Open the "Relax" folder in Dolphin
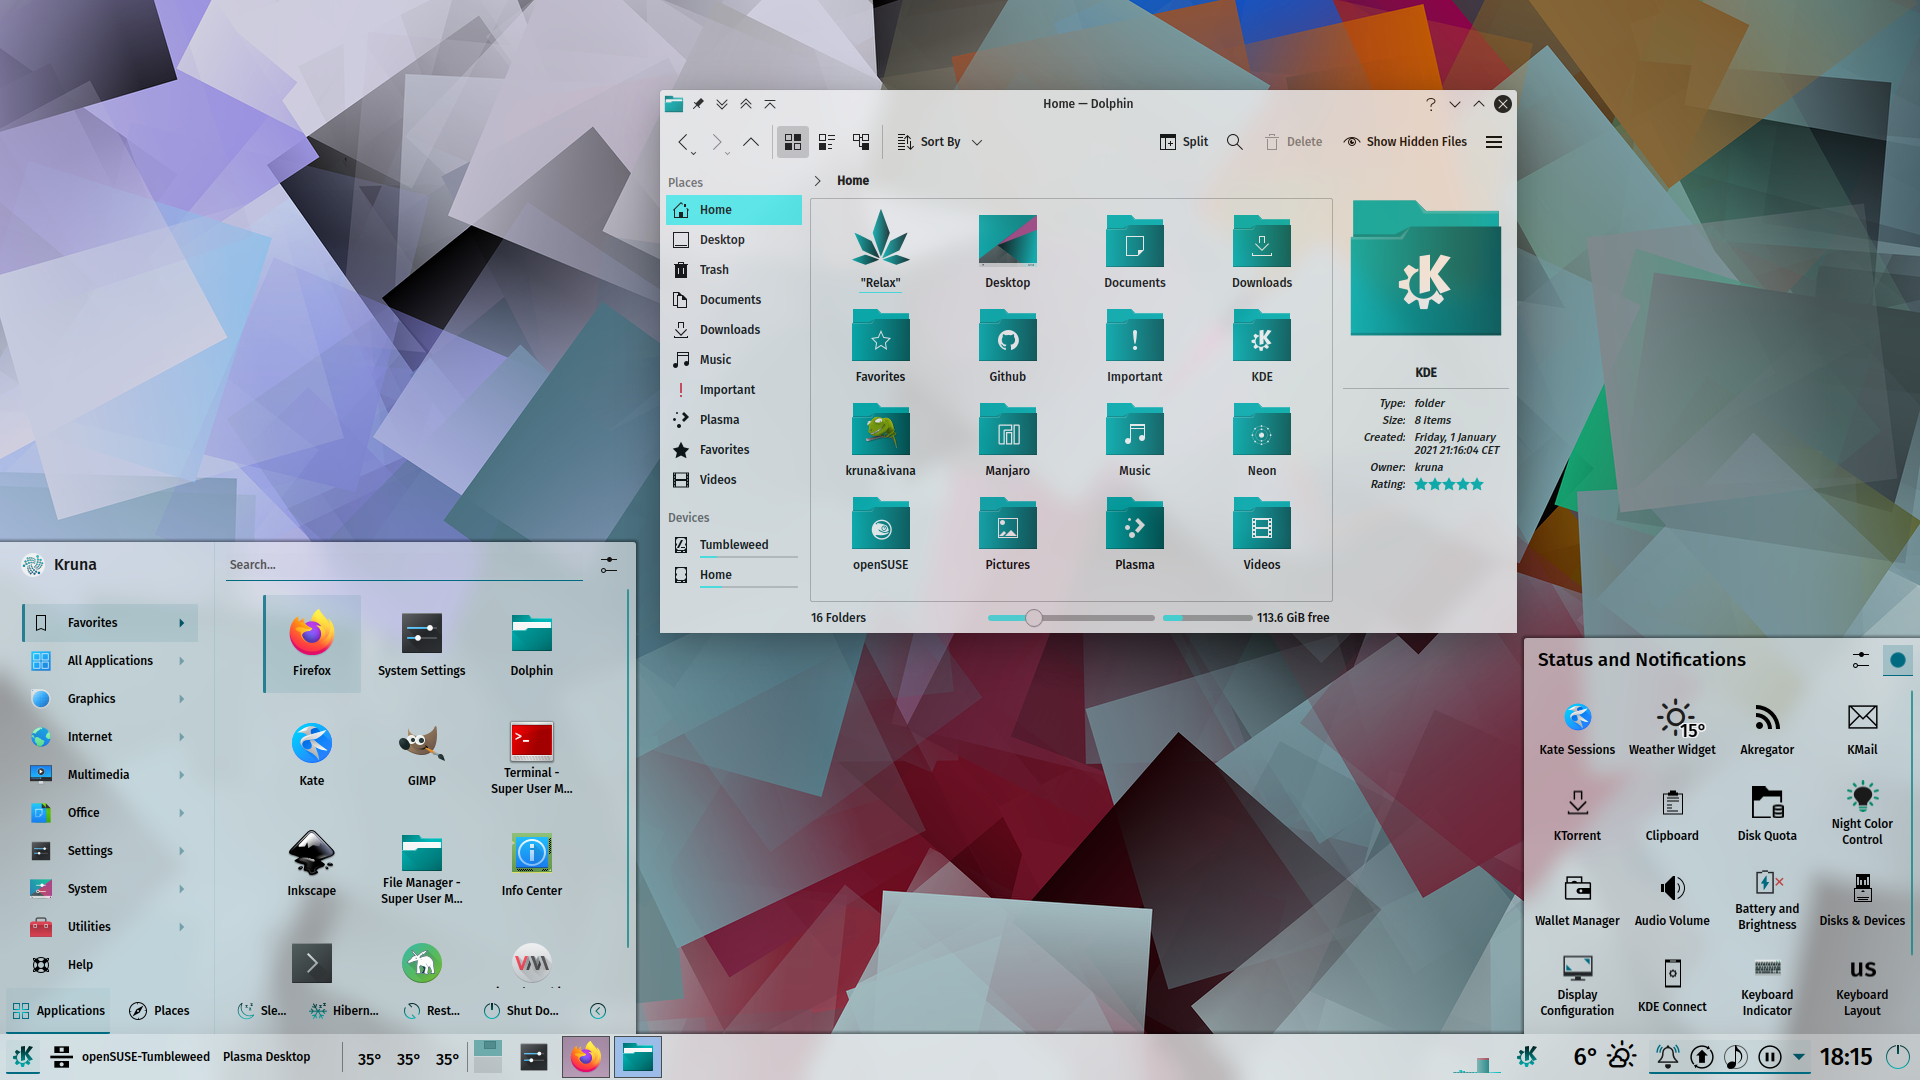This screenshot has width=1920, height=1080. pyautogui.click(x=880, y=250)
